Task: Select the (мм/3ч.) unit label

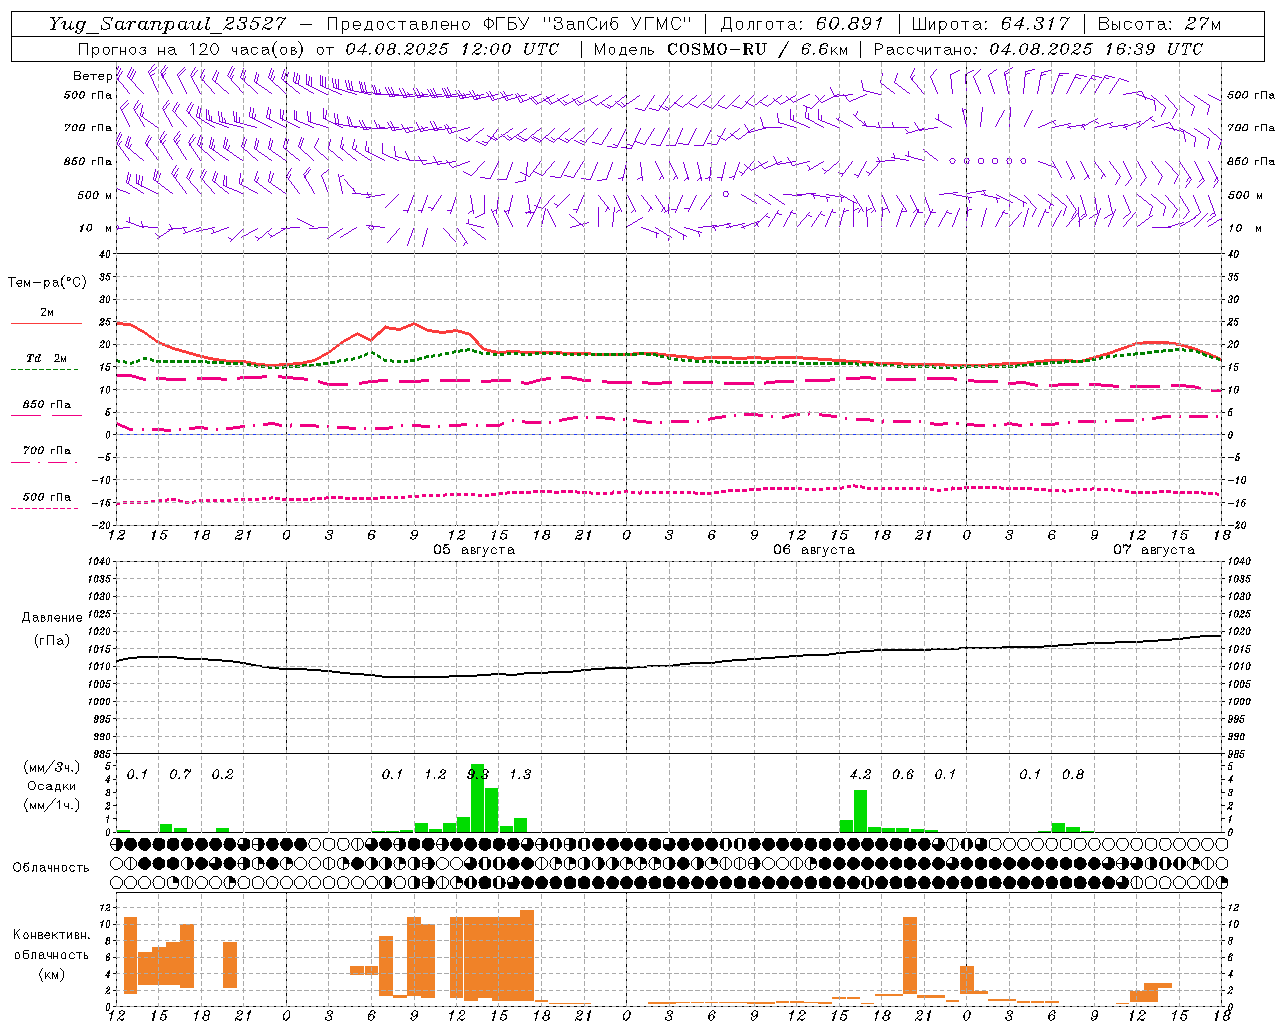Action: [52, 767]
